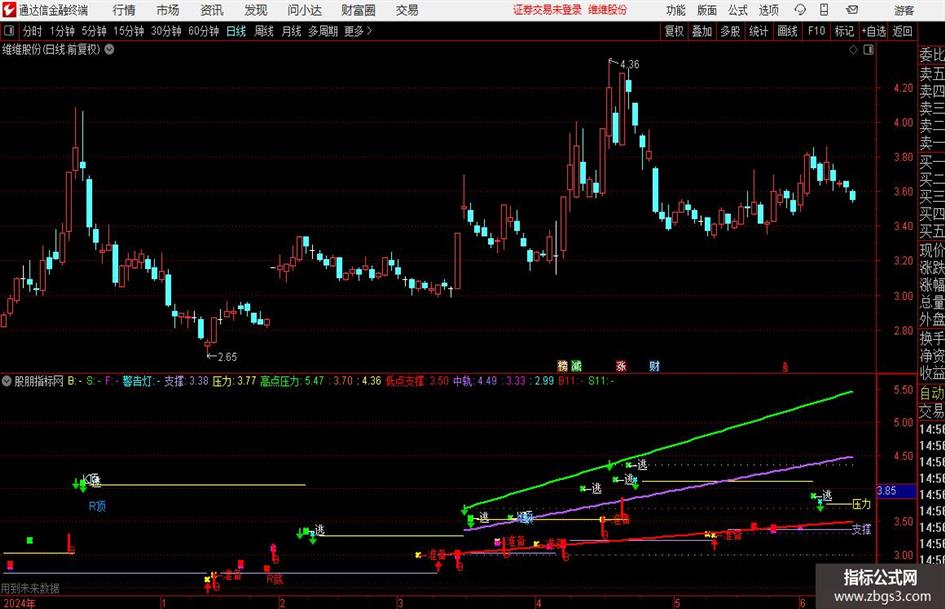Click the diamond icon at chart top-right
This screenshot has width=945, height=609.
pos(853,50)
